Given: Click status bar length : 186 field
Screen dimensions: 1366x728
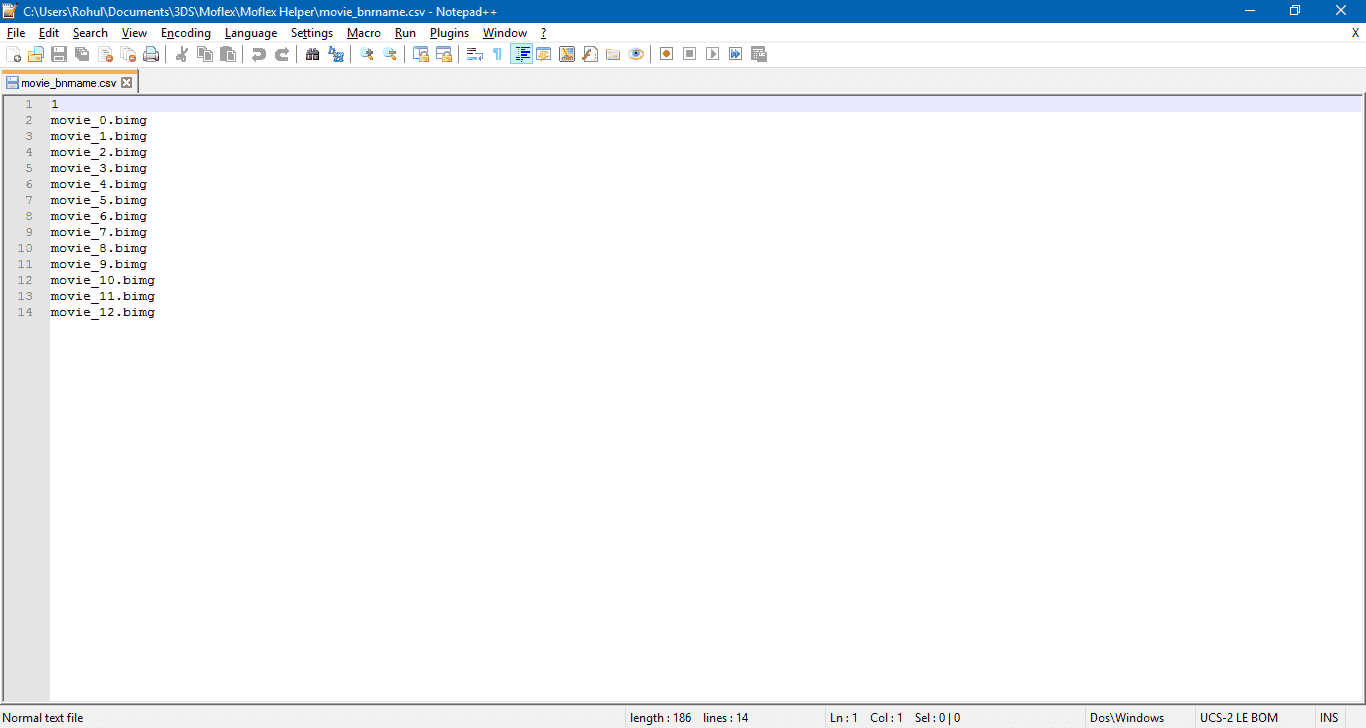Looking at the screenshot, I should point(661,718).
